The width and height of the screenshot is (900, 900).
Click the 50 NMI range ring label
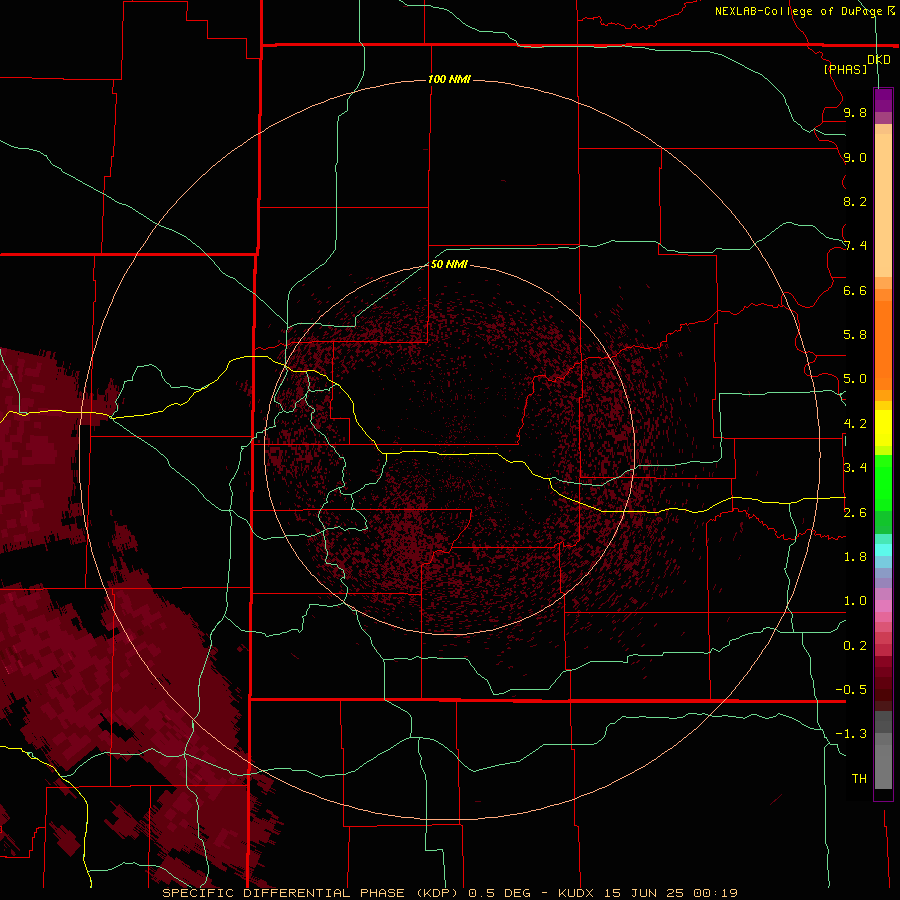[x=449, y=264]
